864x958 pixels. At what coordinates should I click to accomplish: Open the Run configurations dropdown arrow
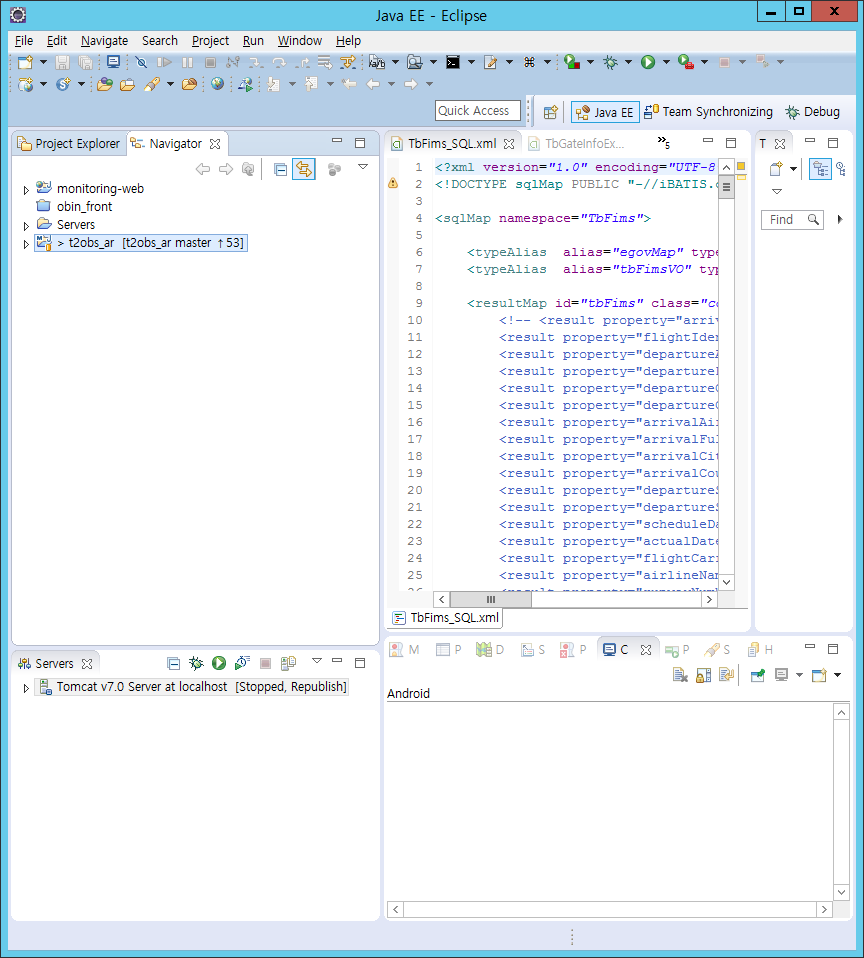click(x=666, y=62)
